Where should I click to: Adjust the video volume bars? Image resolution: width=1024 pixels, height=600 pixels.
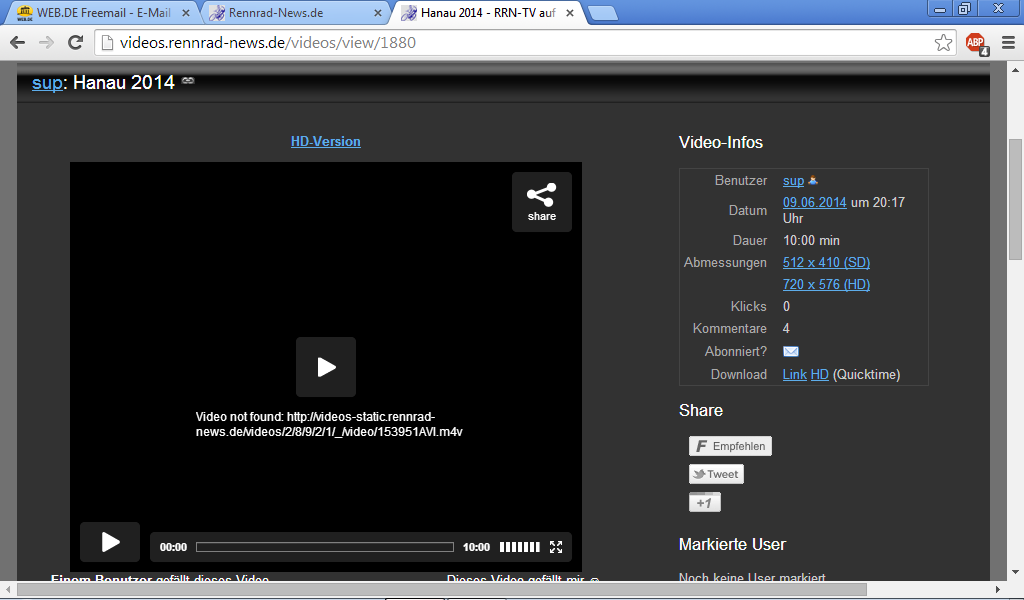coord(519,547)
